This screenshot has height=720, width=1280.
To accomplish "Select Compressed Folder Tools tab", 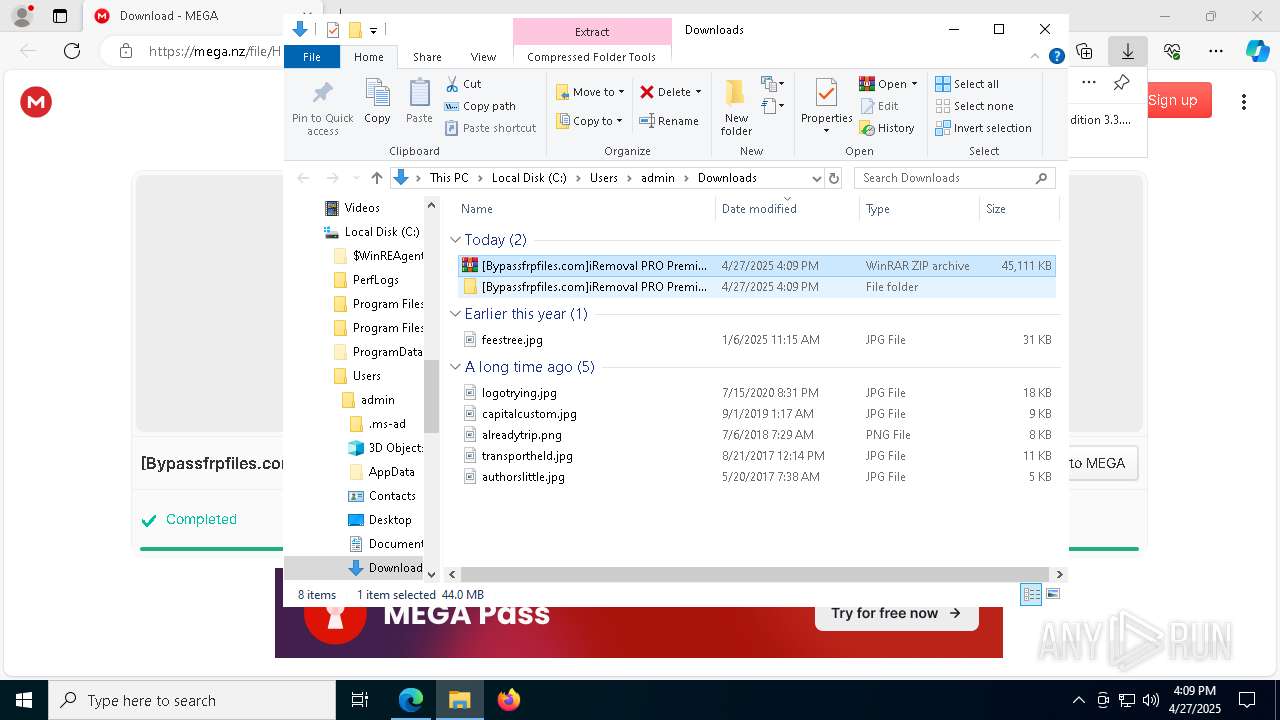I will point(592,57).
